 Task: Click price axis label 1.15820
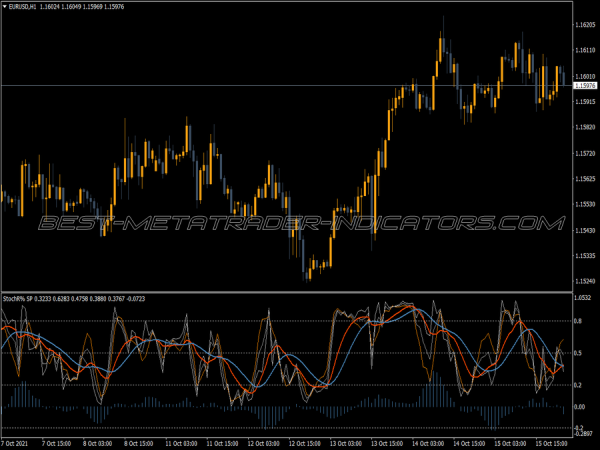(x=585, y=127)
